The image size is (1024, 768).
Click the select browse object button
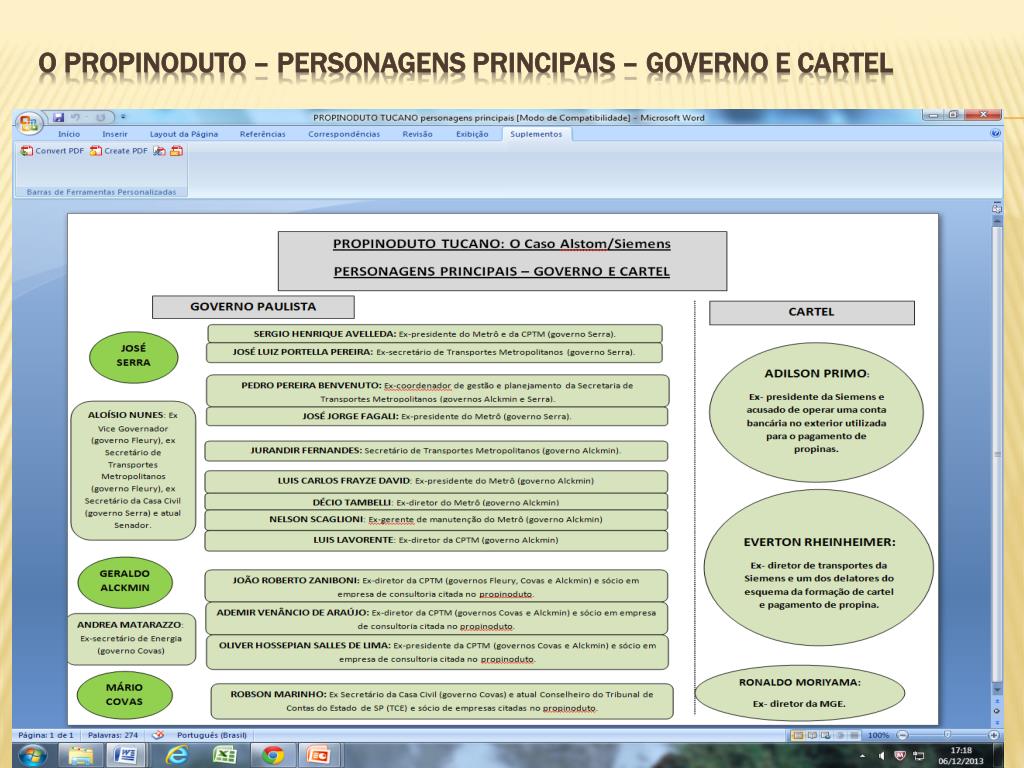tap(997, 711)
